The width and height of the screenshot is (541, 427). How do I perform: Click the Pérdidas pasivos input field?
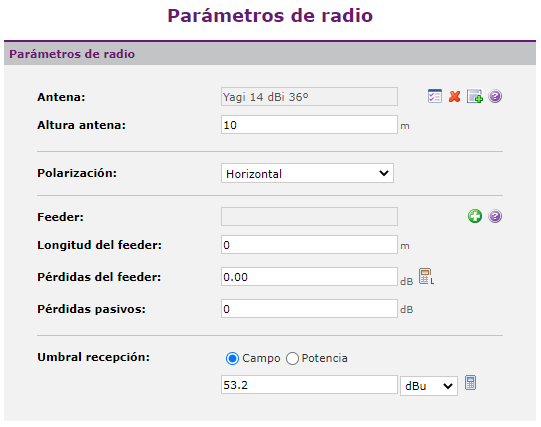click(309, 309)
